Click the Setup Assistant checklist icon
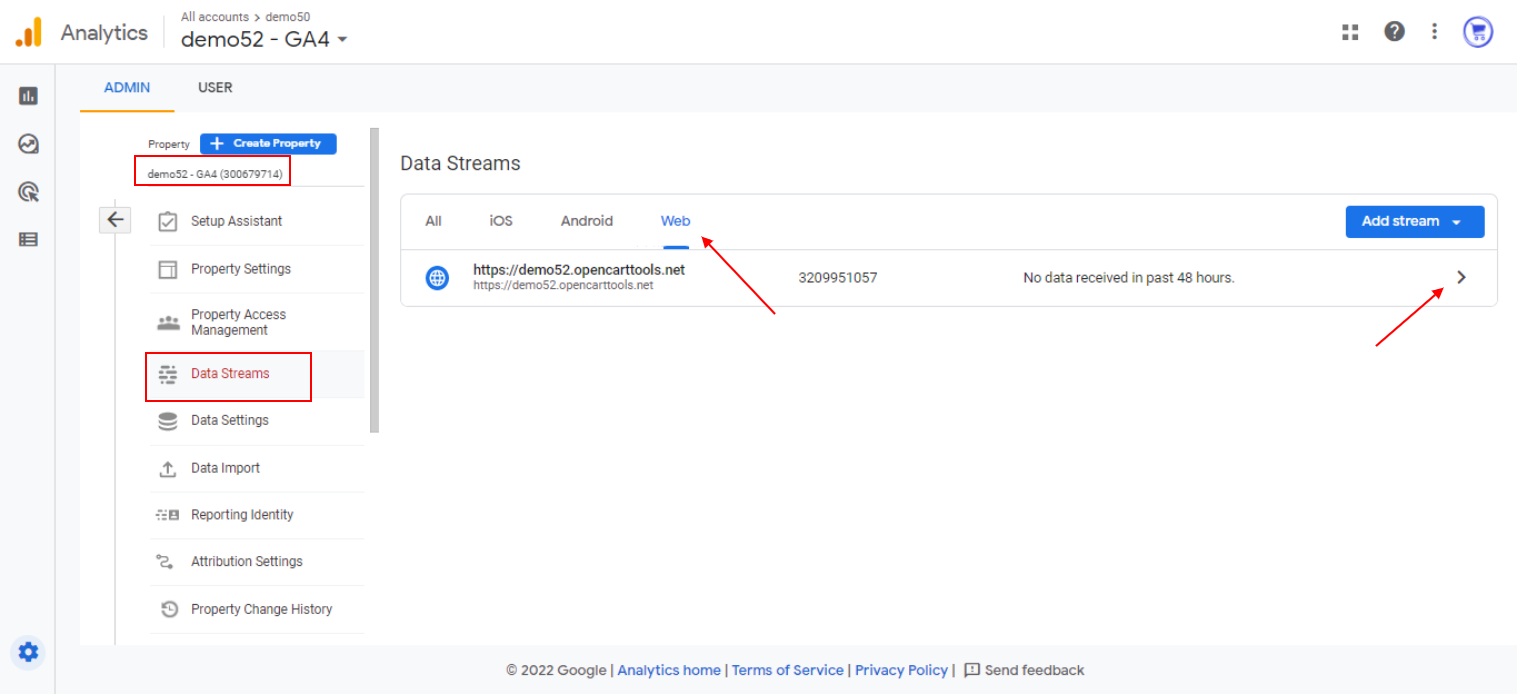This screenshot has height=694, width=1517. (168, 221)
